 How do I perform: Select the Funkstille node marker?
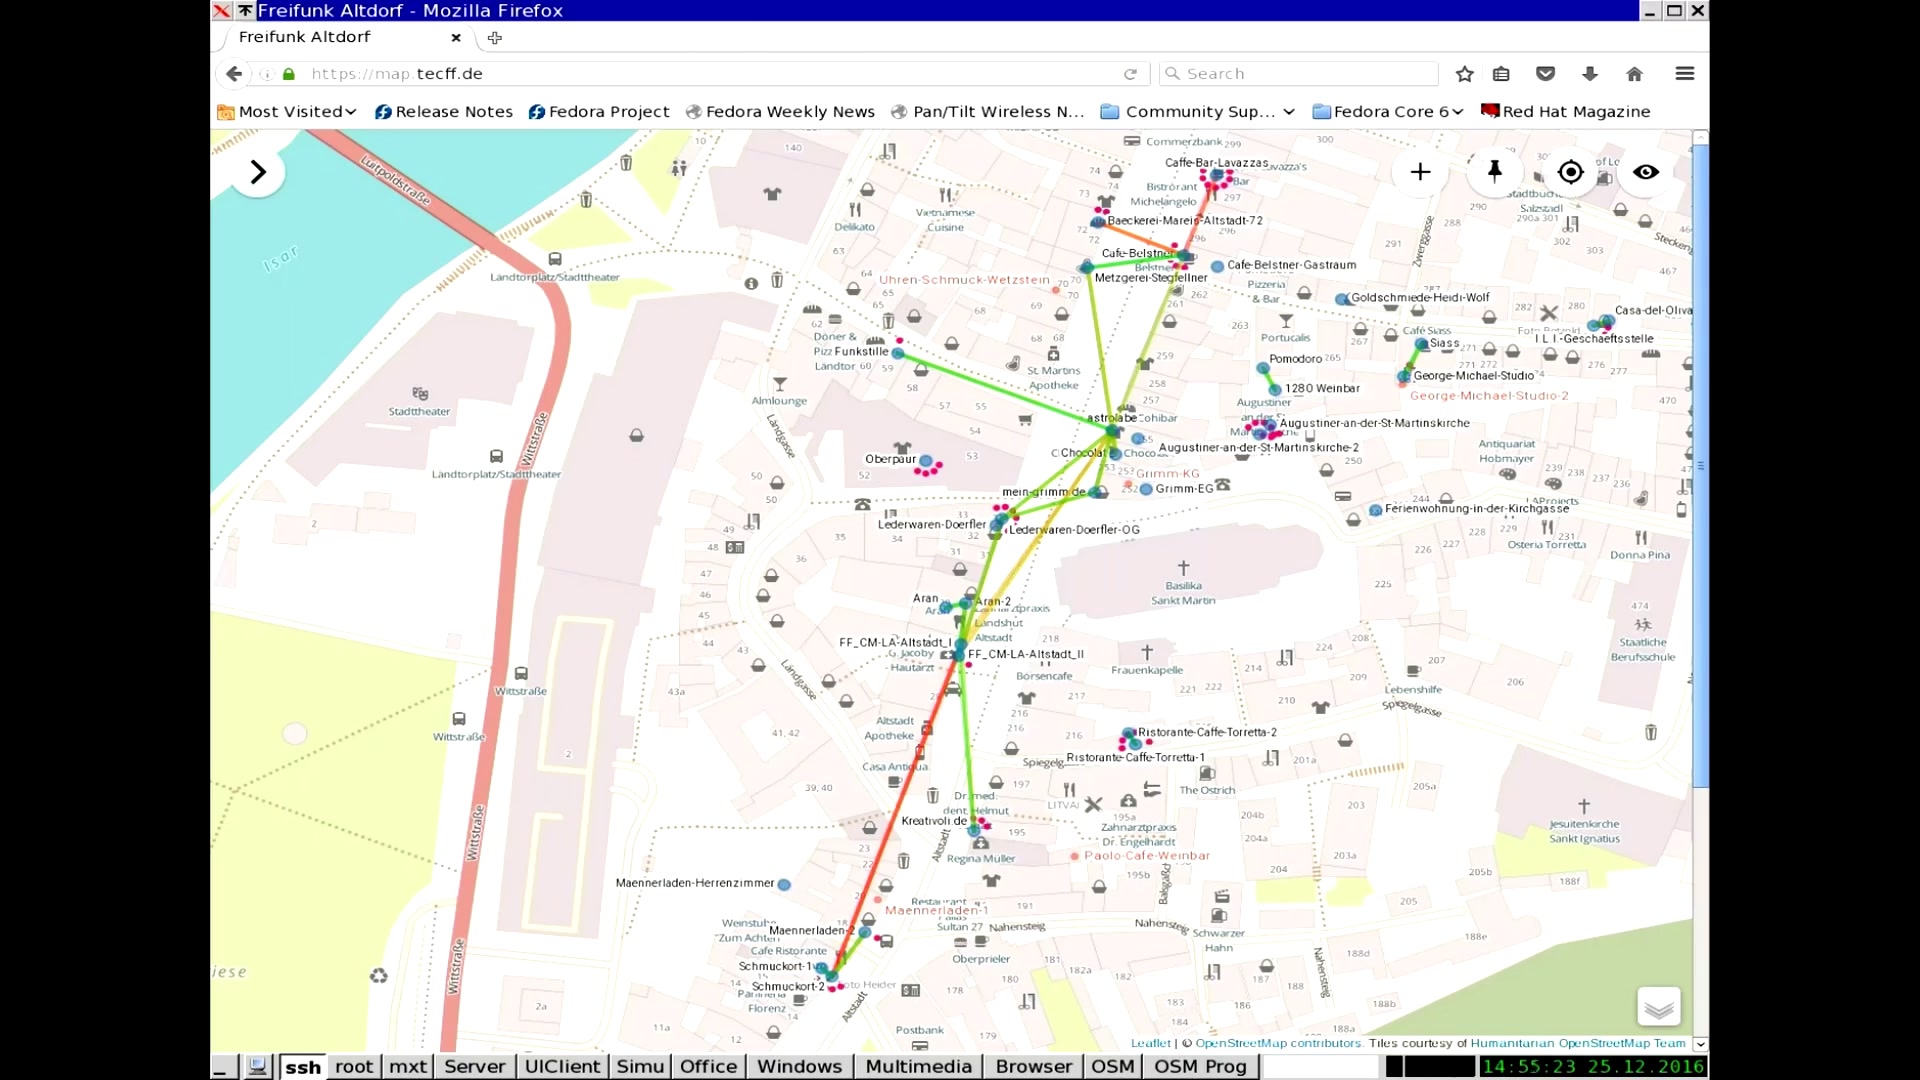(898, 353)
